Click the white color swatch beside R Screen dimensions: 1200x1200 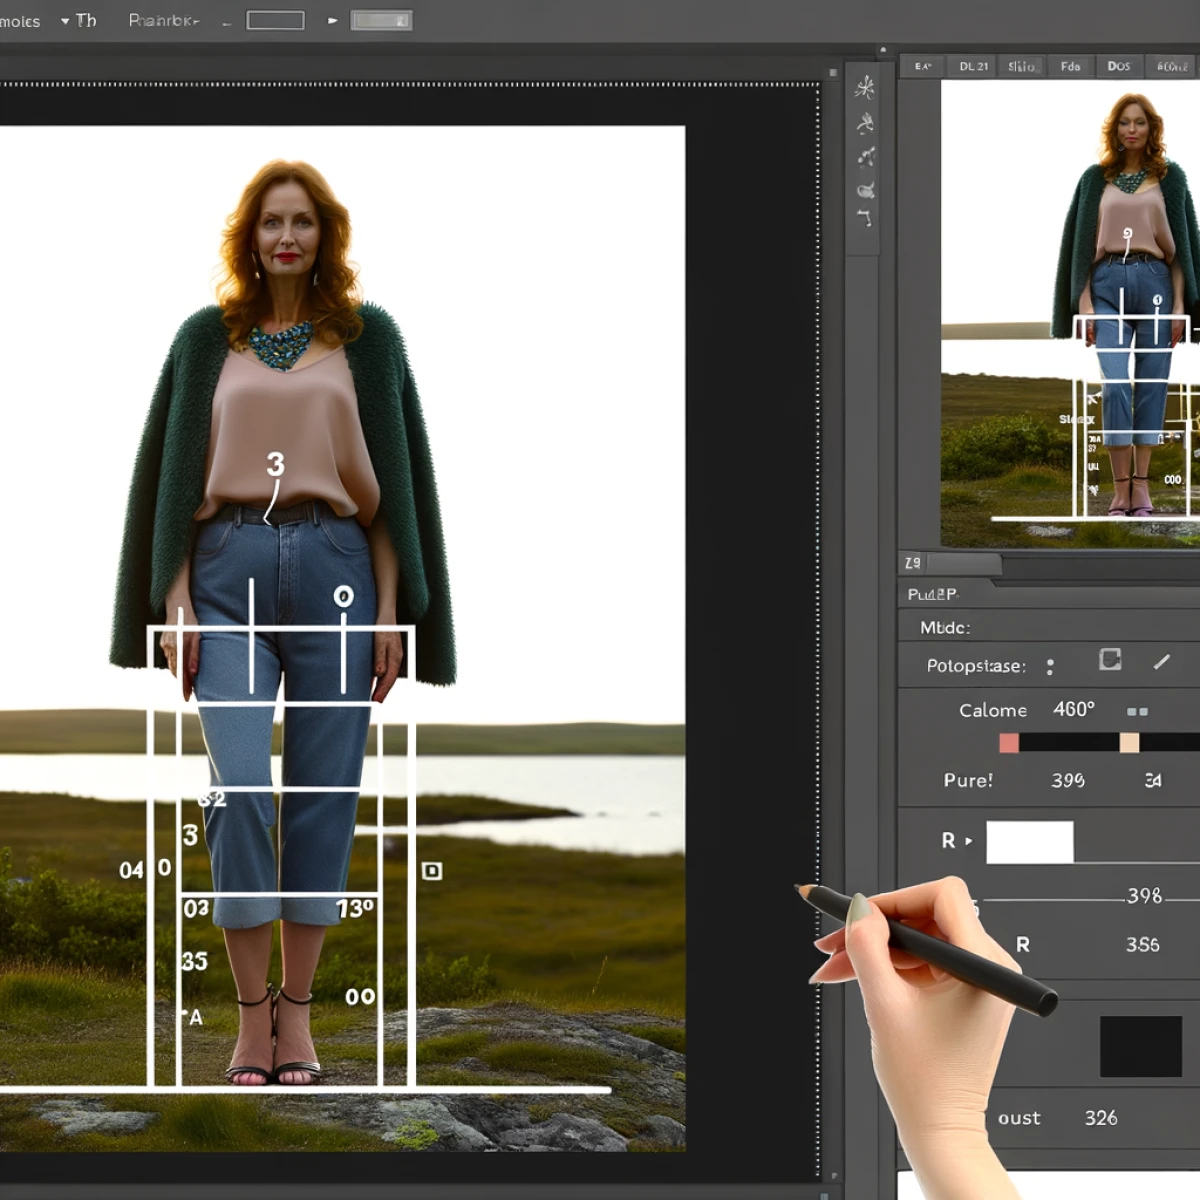coord(1030,842)
